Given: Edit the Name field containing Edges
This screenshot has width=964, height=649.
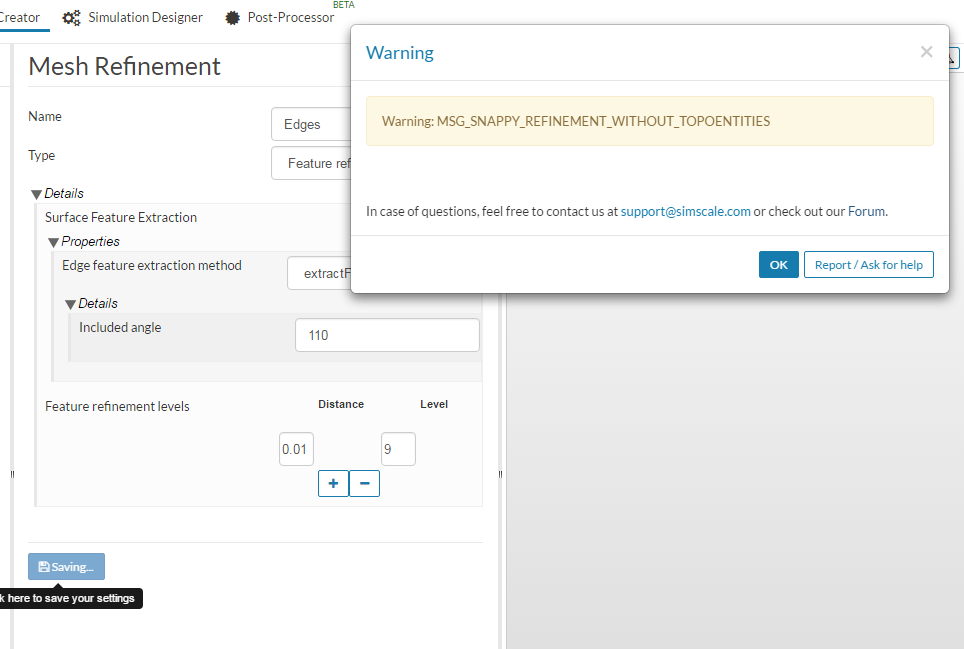Looking at the screenshot, I should pyautogui.click(x=311, y=124).
